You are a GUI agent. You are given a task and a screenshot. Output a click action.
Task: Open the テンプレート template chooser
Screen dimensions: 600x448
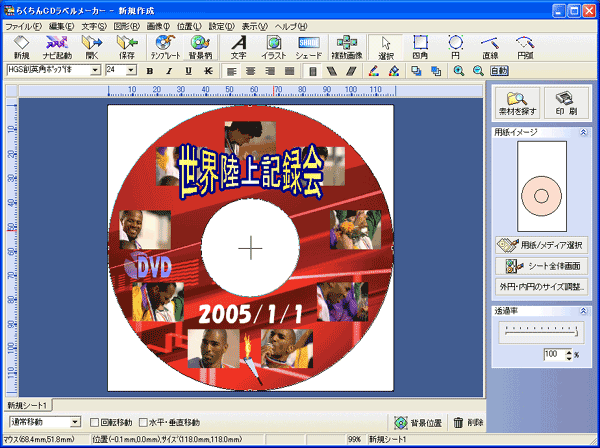165,47
